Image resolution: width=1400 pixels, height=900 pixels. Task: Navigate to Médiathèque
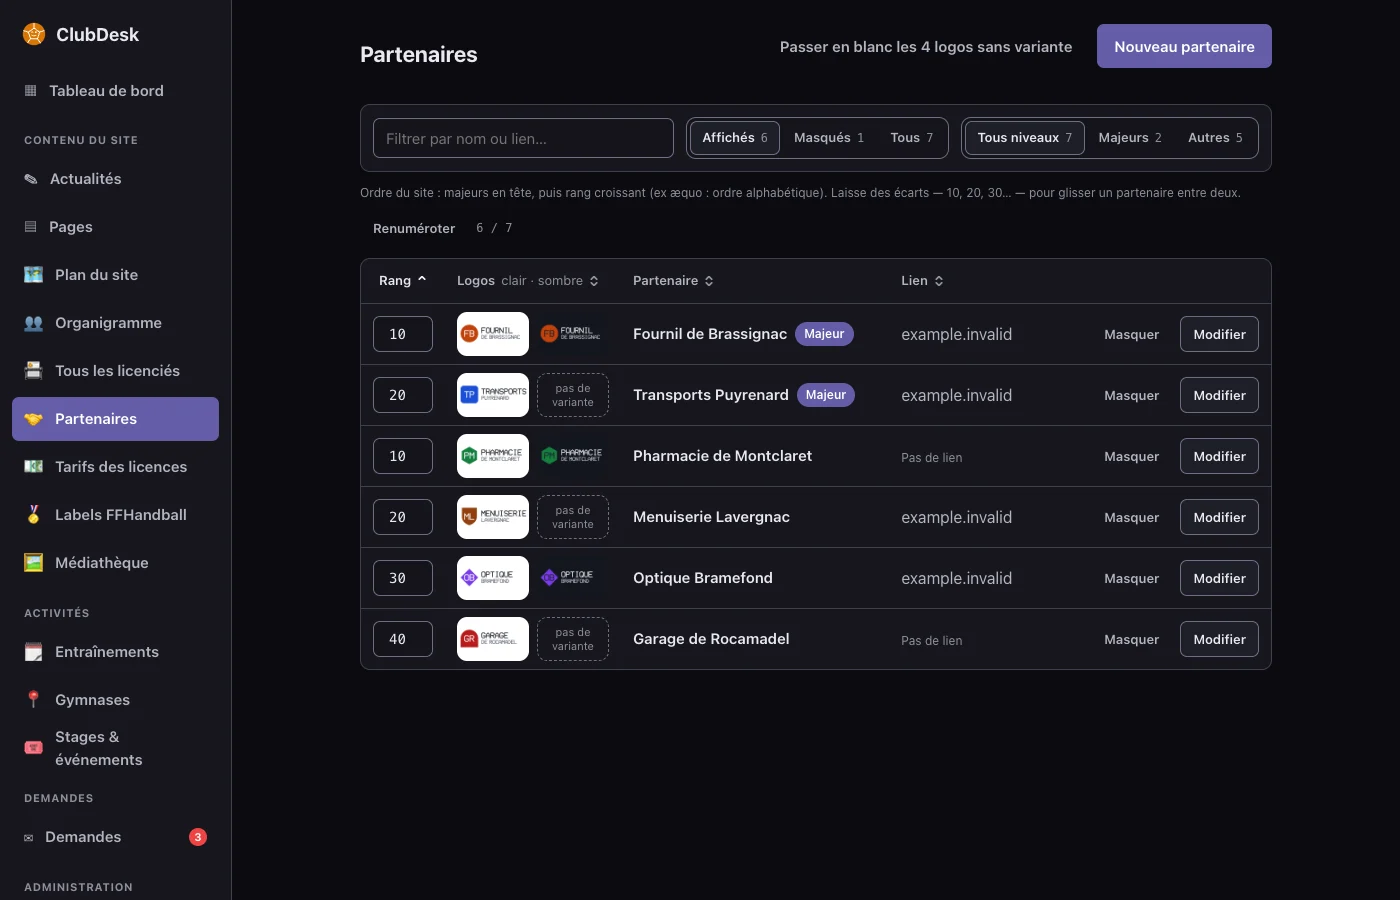click(x=115, y=563)
